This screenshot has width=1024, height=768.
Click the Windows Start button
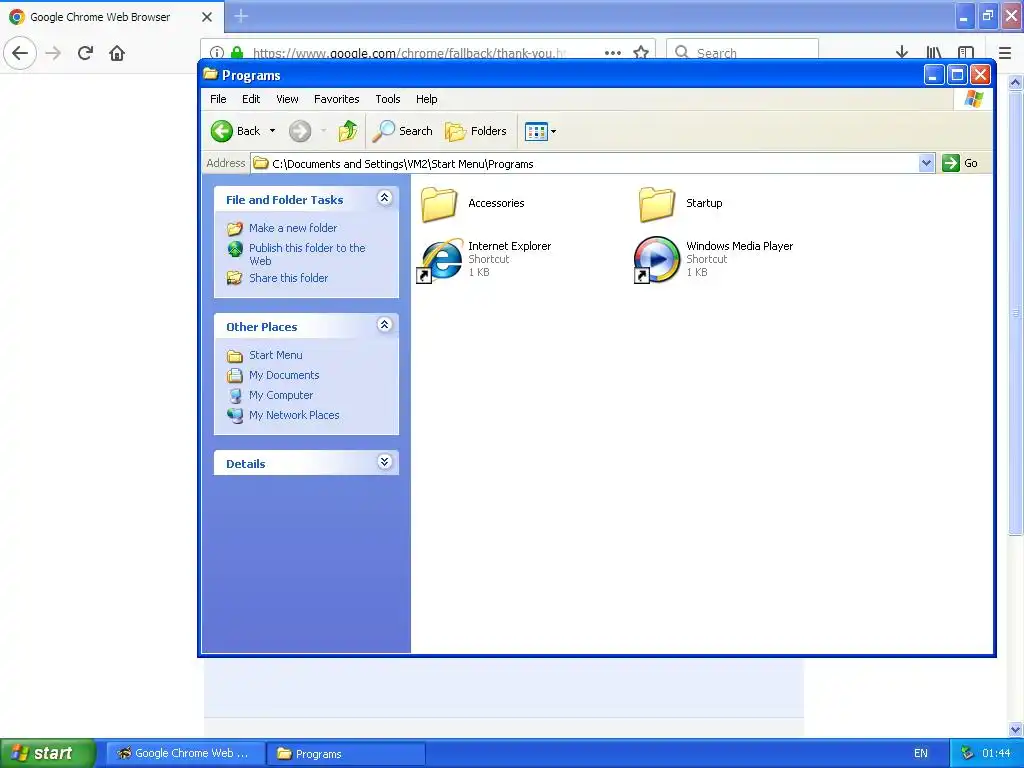pyautogui.click(x=47, y=753)
